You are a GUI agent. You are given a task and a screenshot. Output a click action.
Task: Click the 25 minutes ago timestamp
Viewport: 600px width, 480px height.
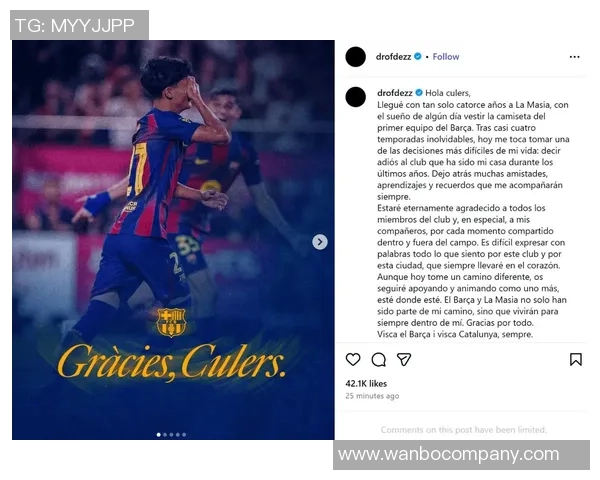[372, 396]
